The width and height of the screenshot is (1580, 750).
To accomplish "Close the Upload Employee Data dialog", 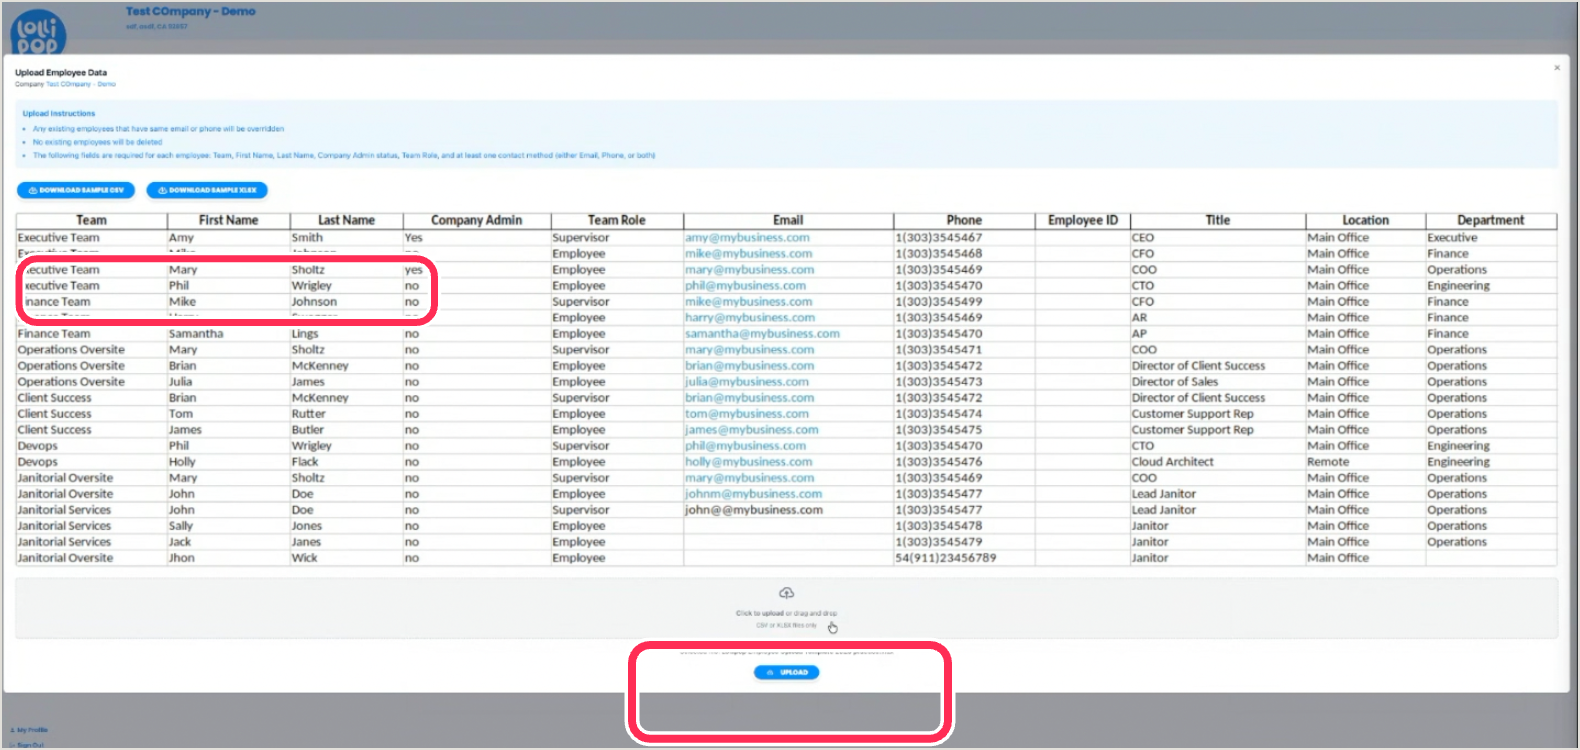I will click(1557, 68).
